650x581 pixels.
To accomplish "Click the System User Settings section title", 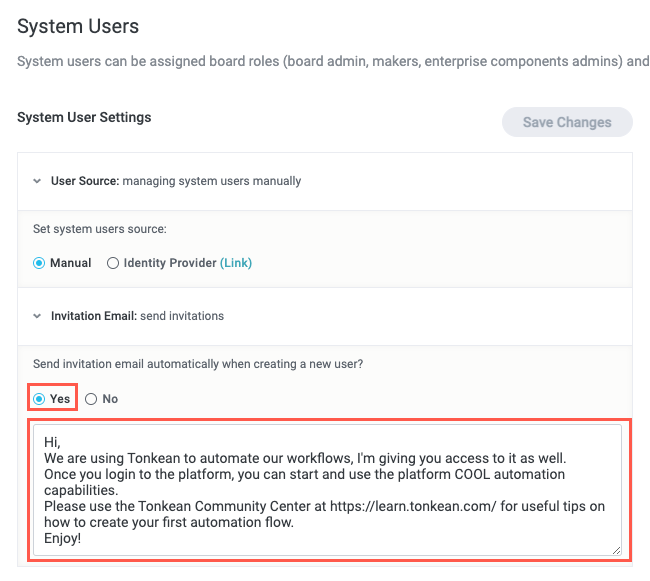I will click(x=84, y=117).
